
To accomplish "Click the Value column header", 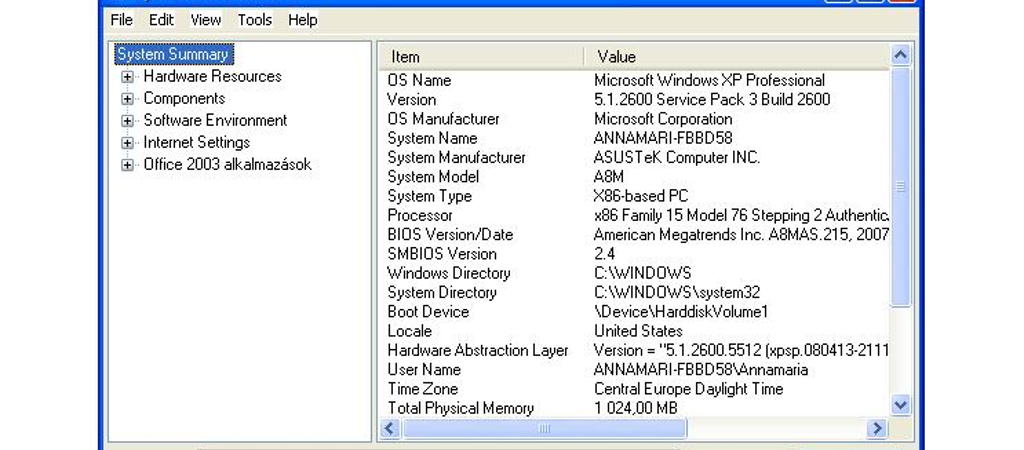I will tap(737, 57).
